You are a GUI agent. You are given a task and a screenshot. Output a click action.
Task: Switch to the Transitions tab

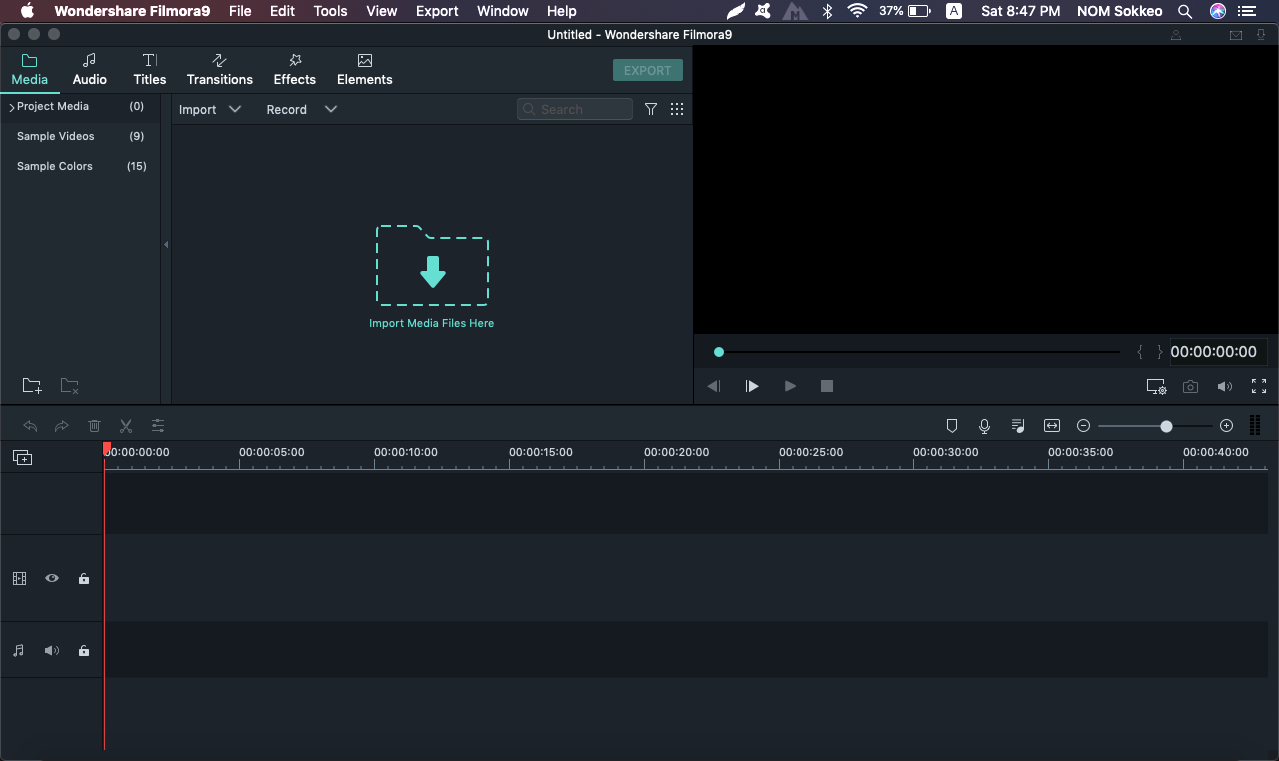pos(220,70)
